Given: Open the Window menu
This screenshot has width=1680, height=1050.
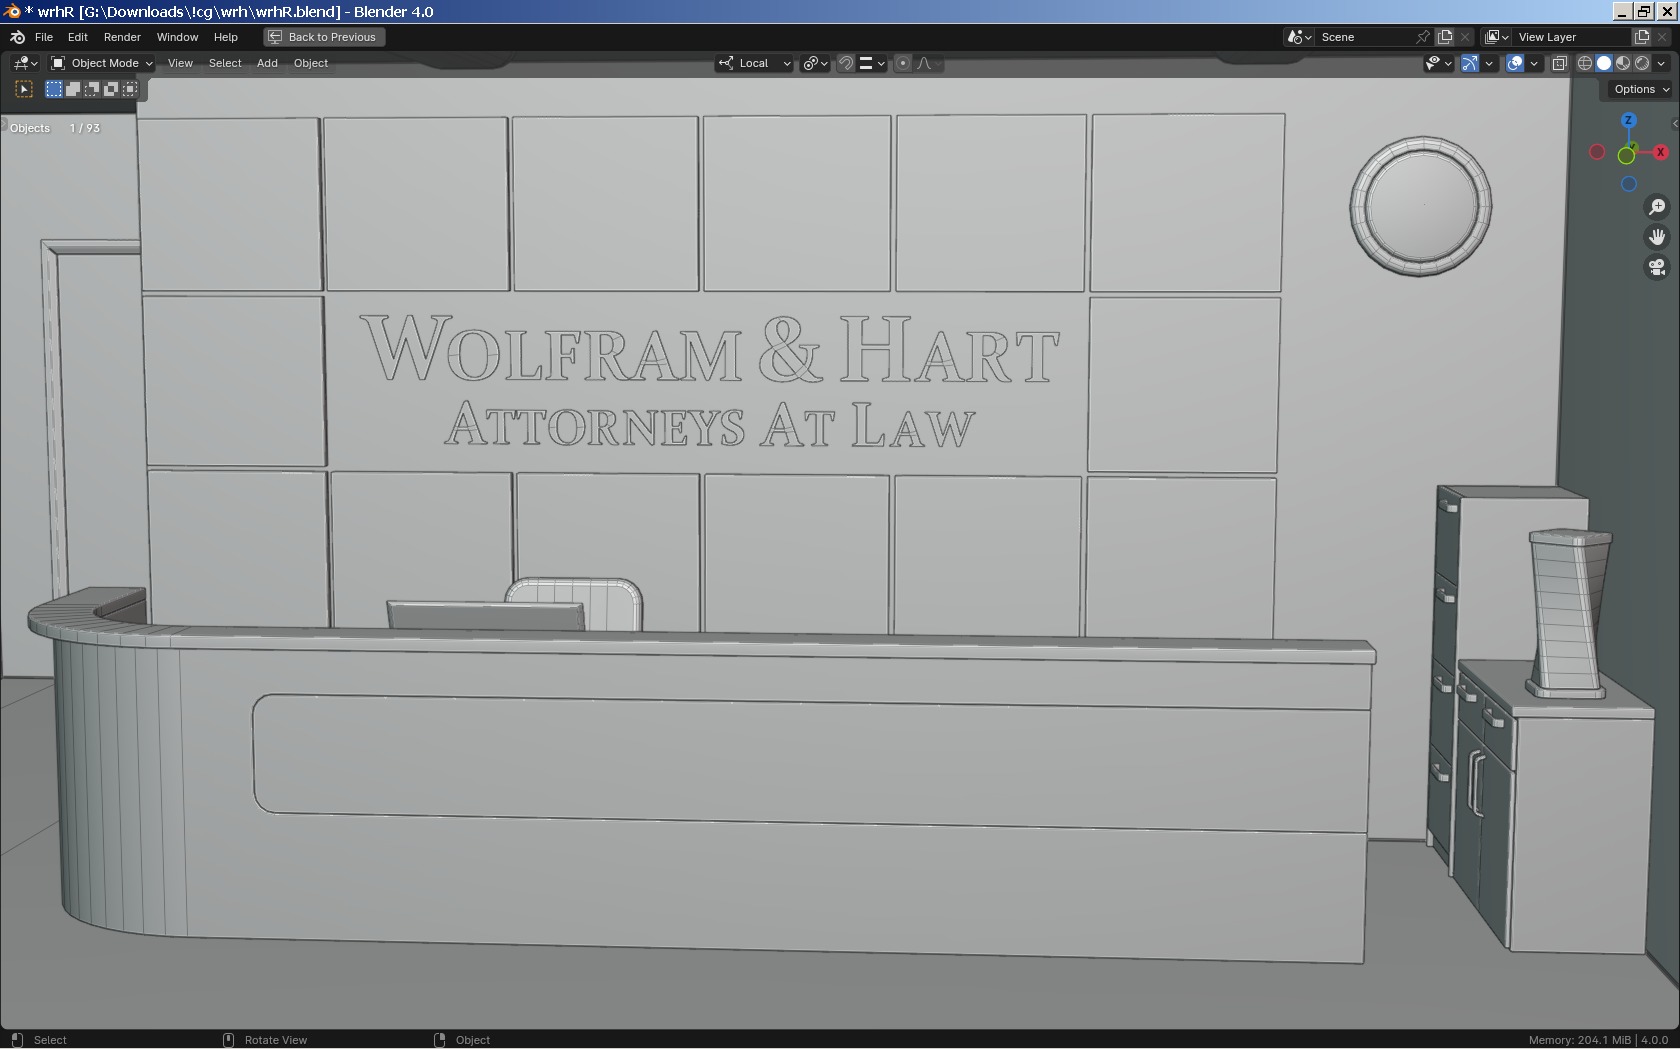Looking at the screenshot, I should pos(177,37).
